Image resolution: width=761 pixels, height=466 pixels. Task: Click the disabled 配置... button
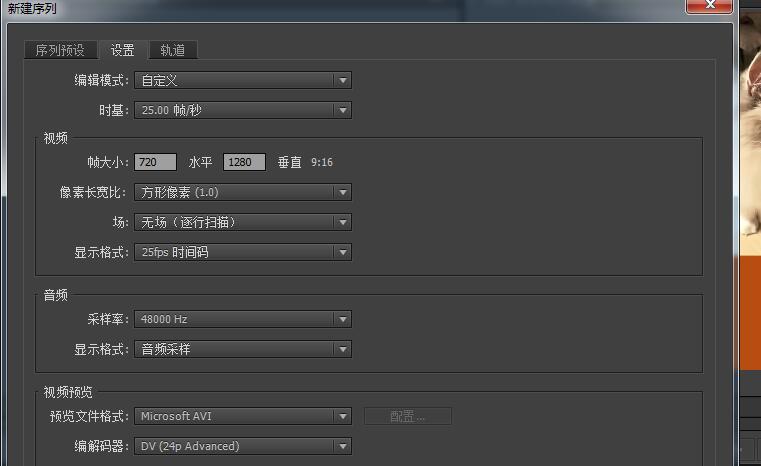pyautogui.click(x=408, y=416)
